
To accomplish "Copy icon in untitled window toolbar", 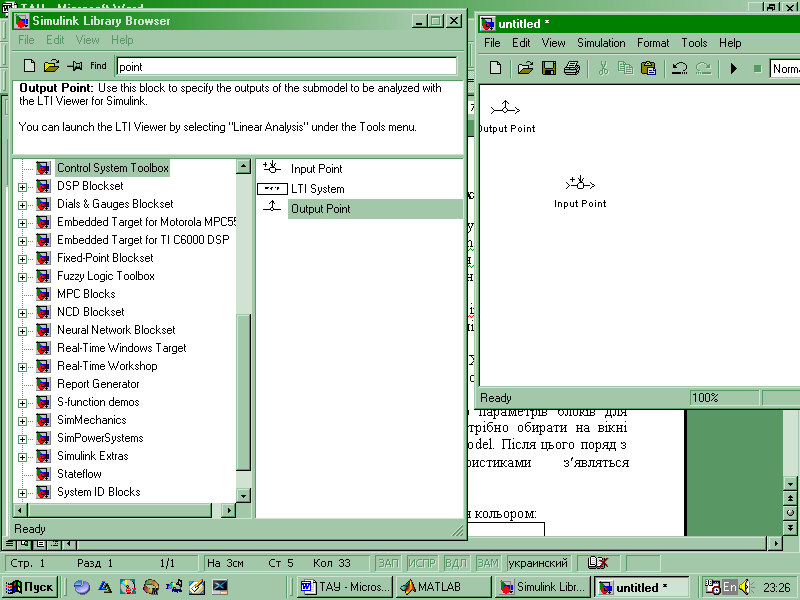I will tap(626, 68).
